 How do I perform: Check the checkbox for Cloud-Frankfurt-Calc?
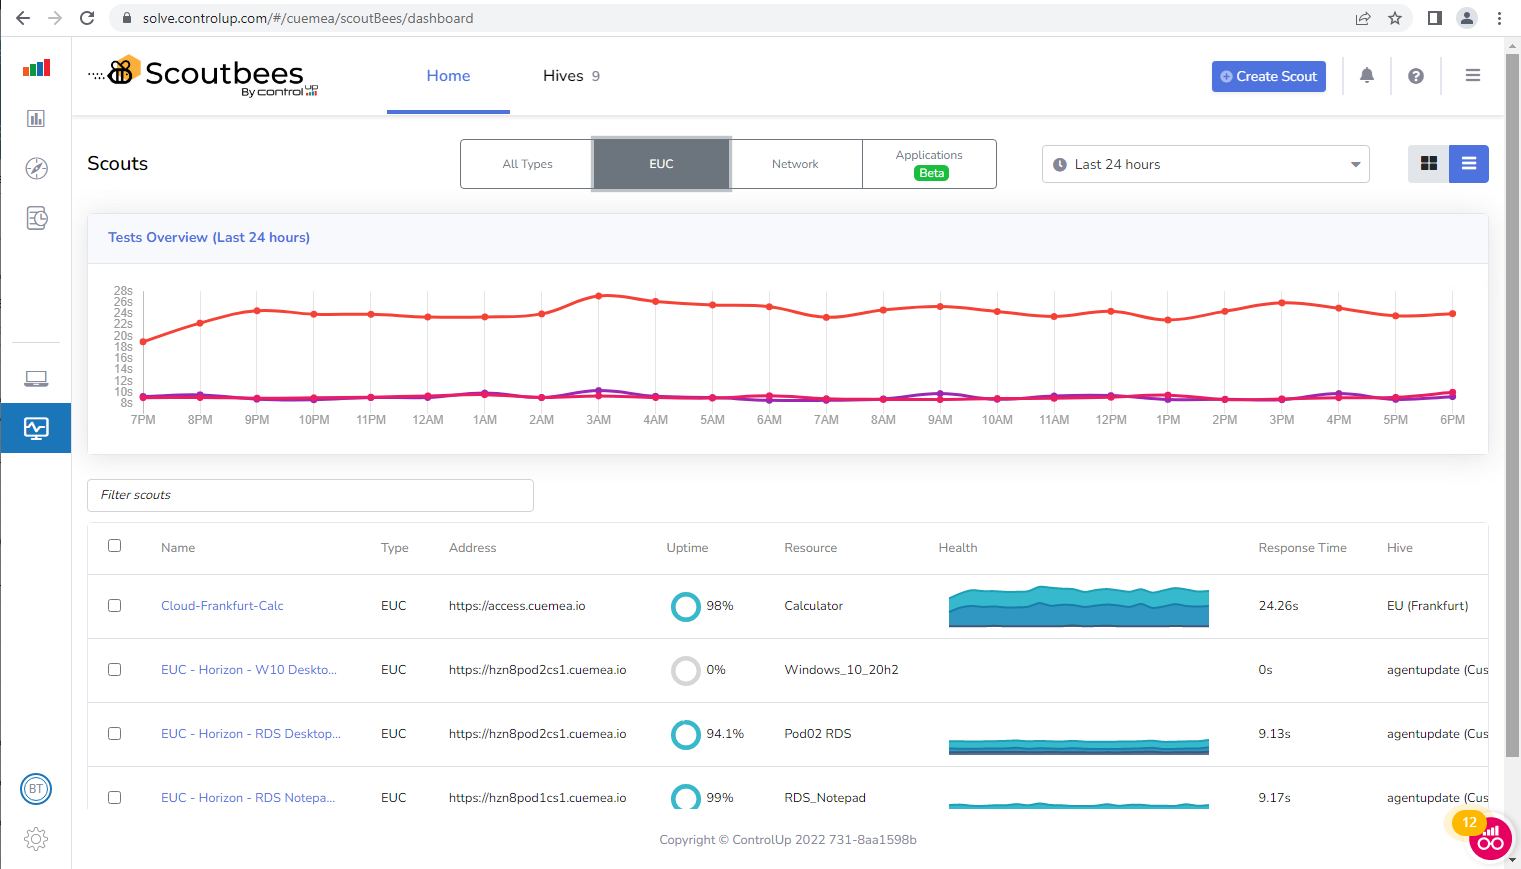114,605
